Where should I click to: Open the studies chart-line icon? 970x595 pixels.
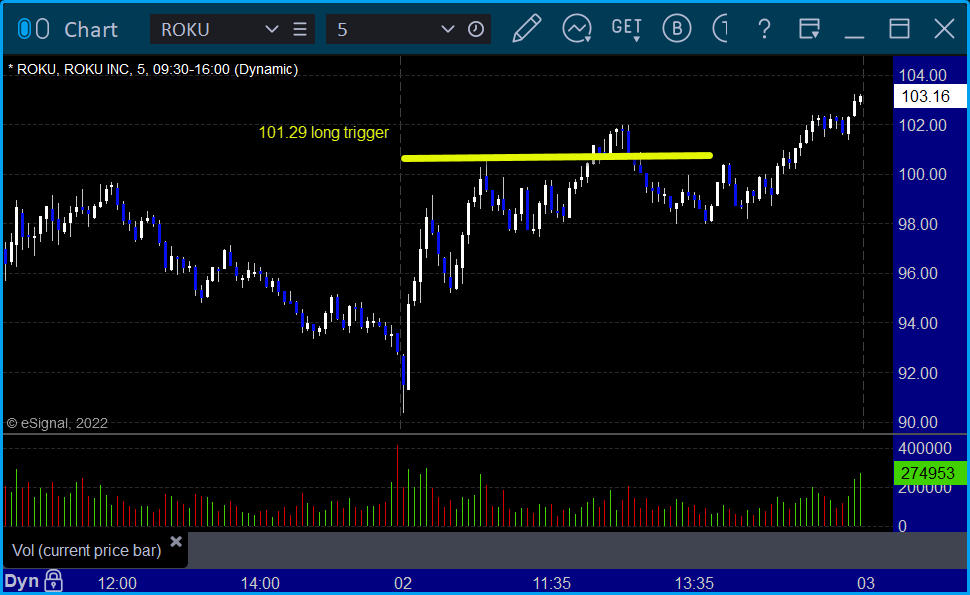pyautogui.click(x=577, y=28)
